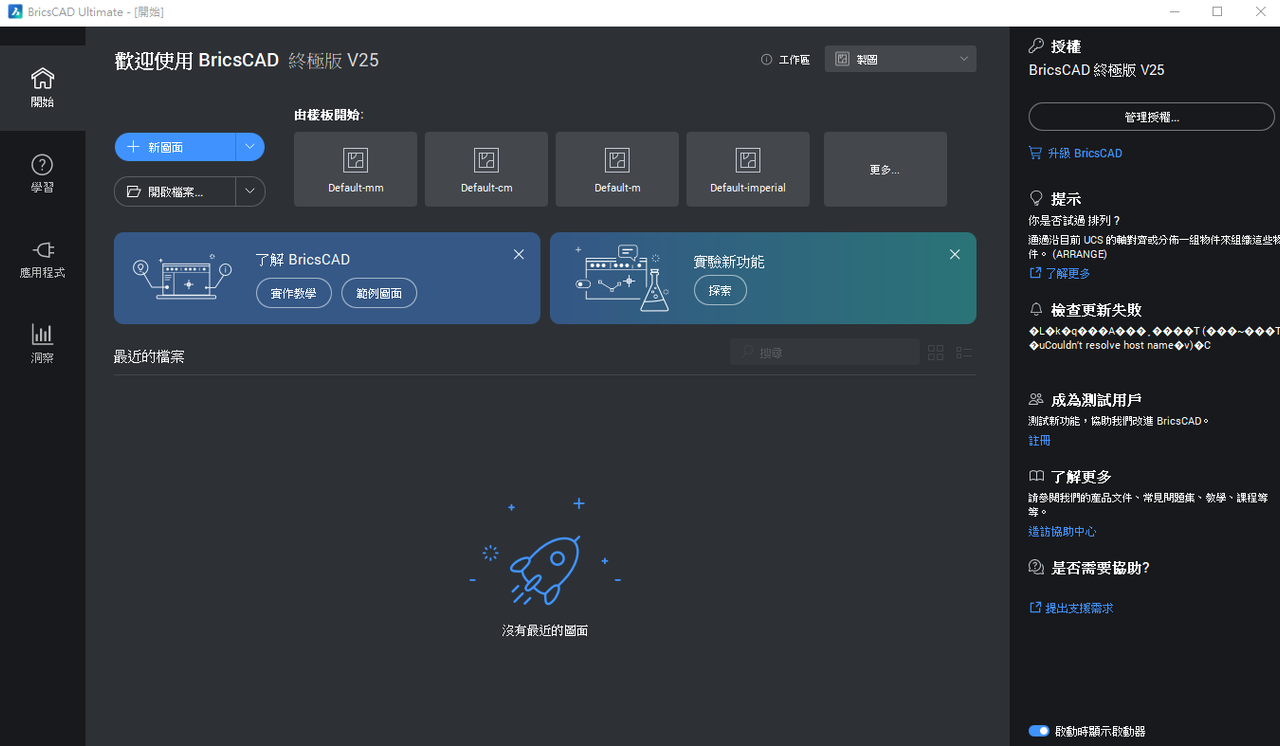Open the 應用程式 apps section
This screenshot has height=746, width=1280.
tap(42, 259)
